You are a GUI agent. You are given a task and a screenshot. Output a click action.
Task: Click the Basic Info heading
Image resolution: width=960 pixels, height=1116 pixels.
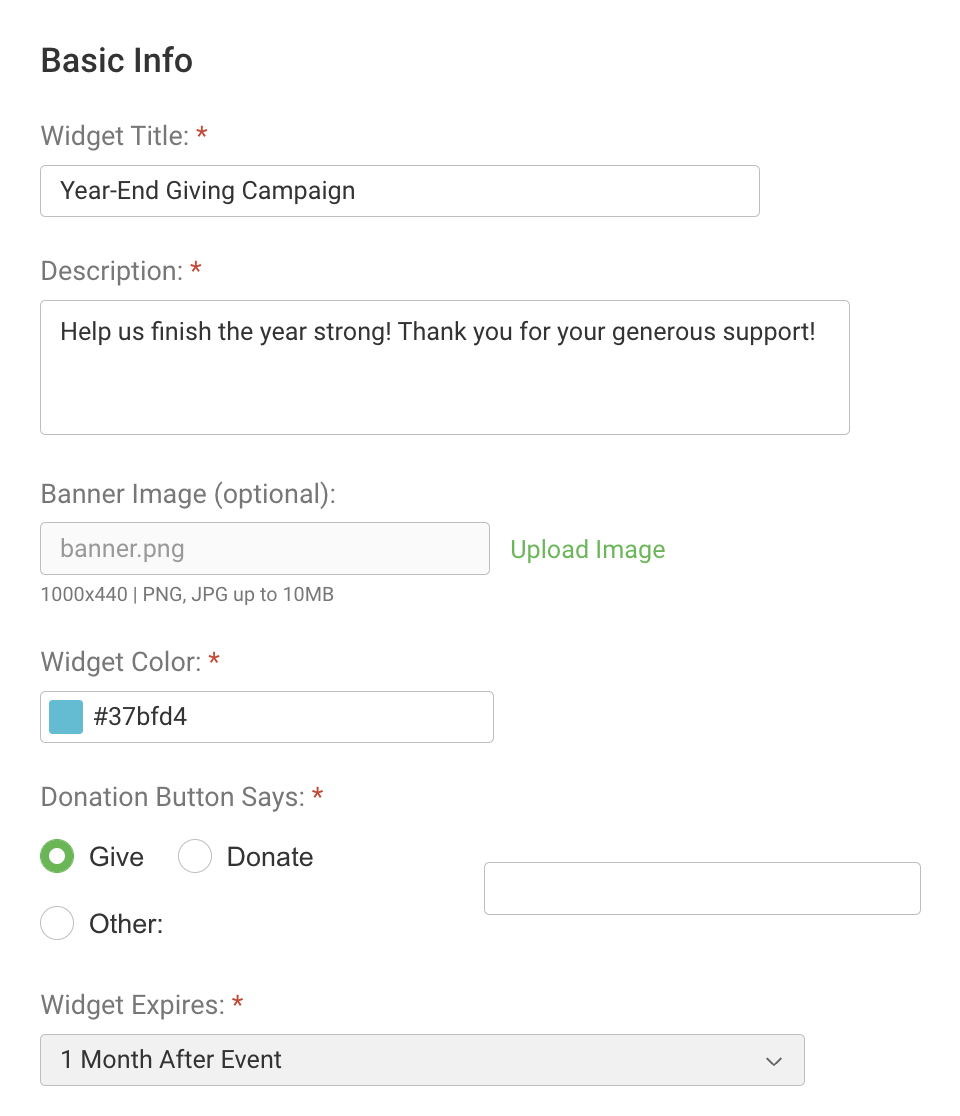click(117, 61)
